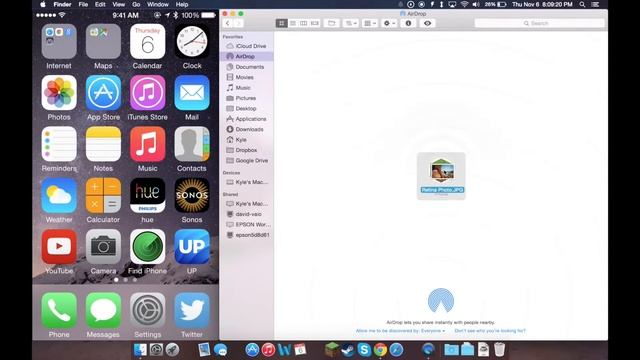Select david-vaio under Shared
Screen dimensions: 640x360
247,214
